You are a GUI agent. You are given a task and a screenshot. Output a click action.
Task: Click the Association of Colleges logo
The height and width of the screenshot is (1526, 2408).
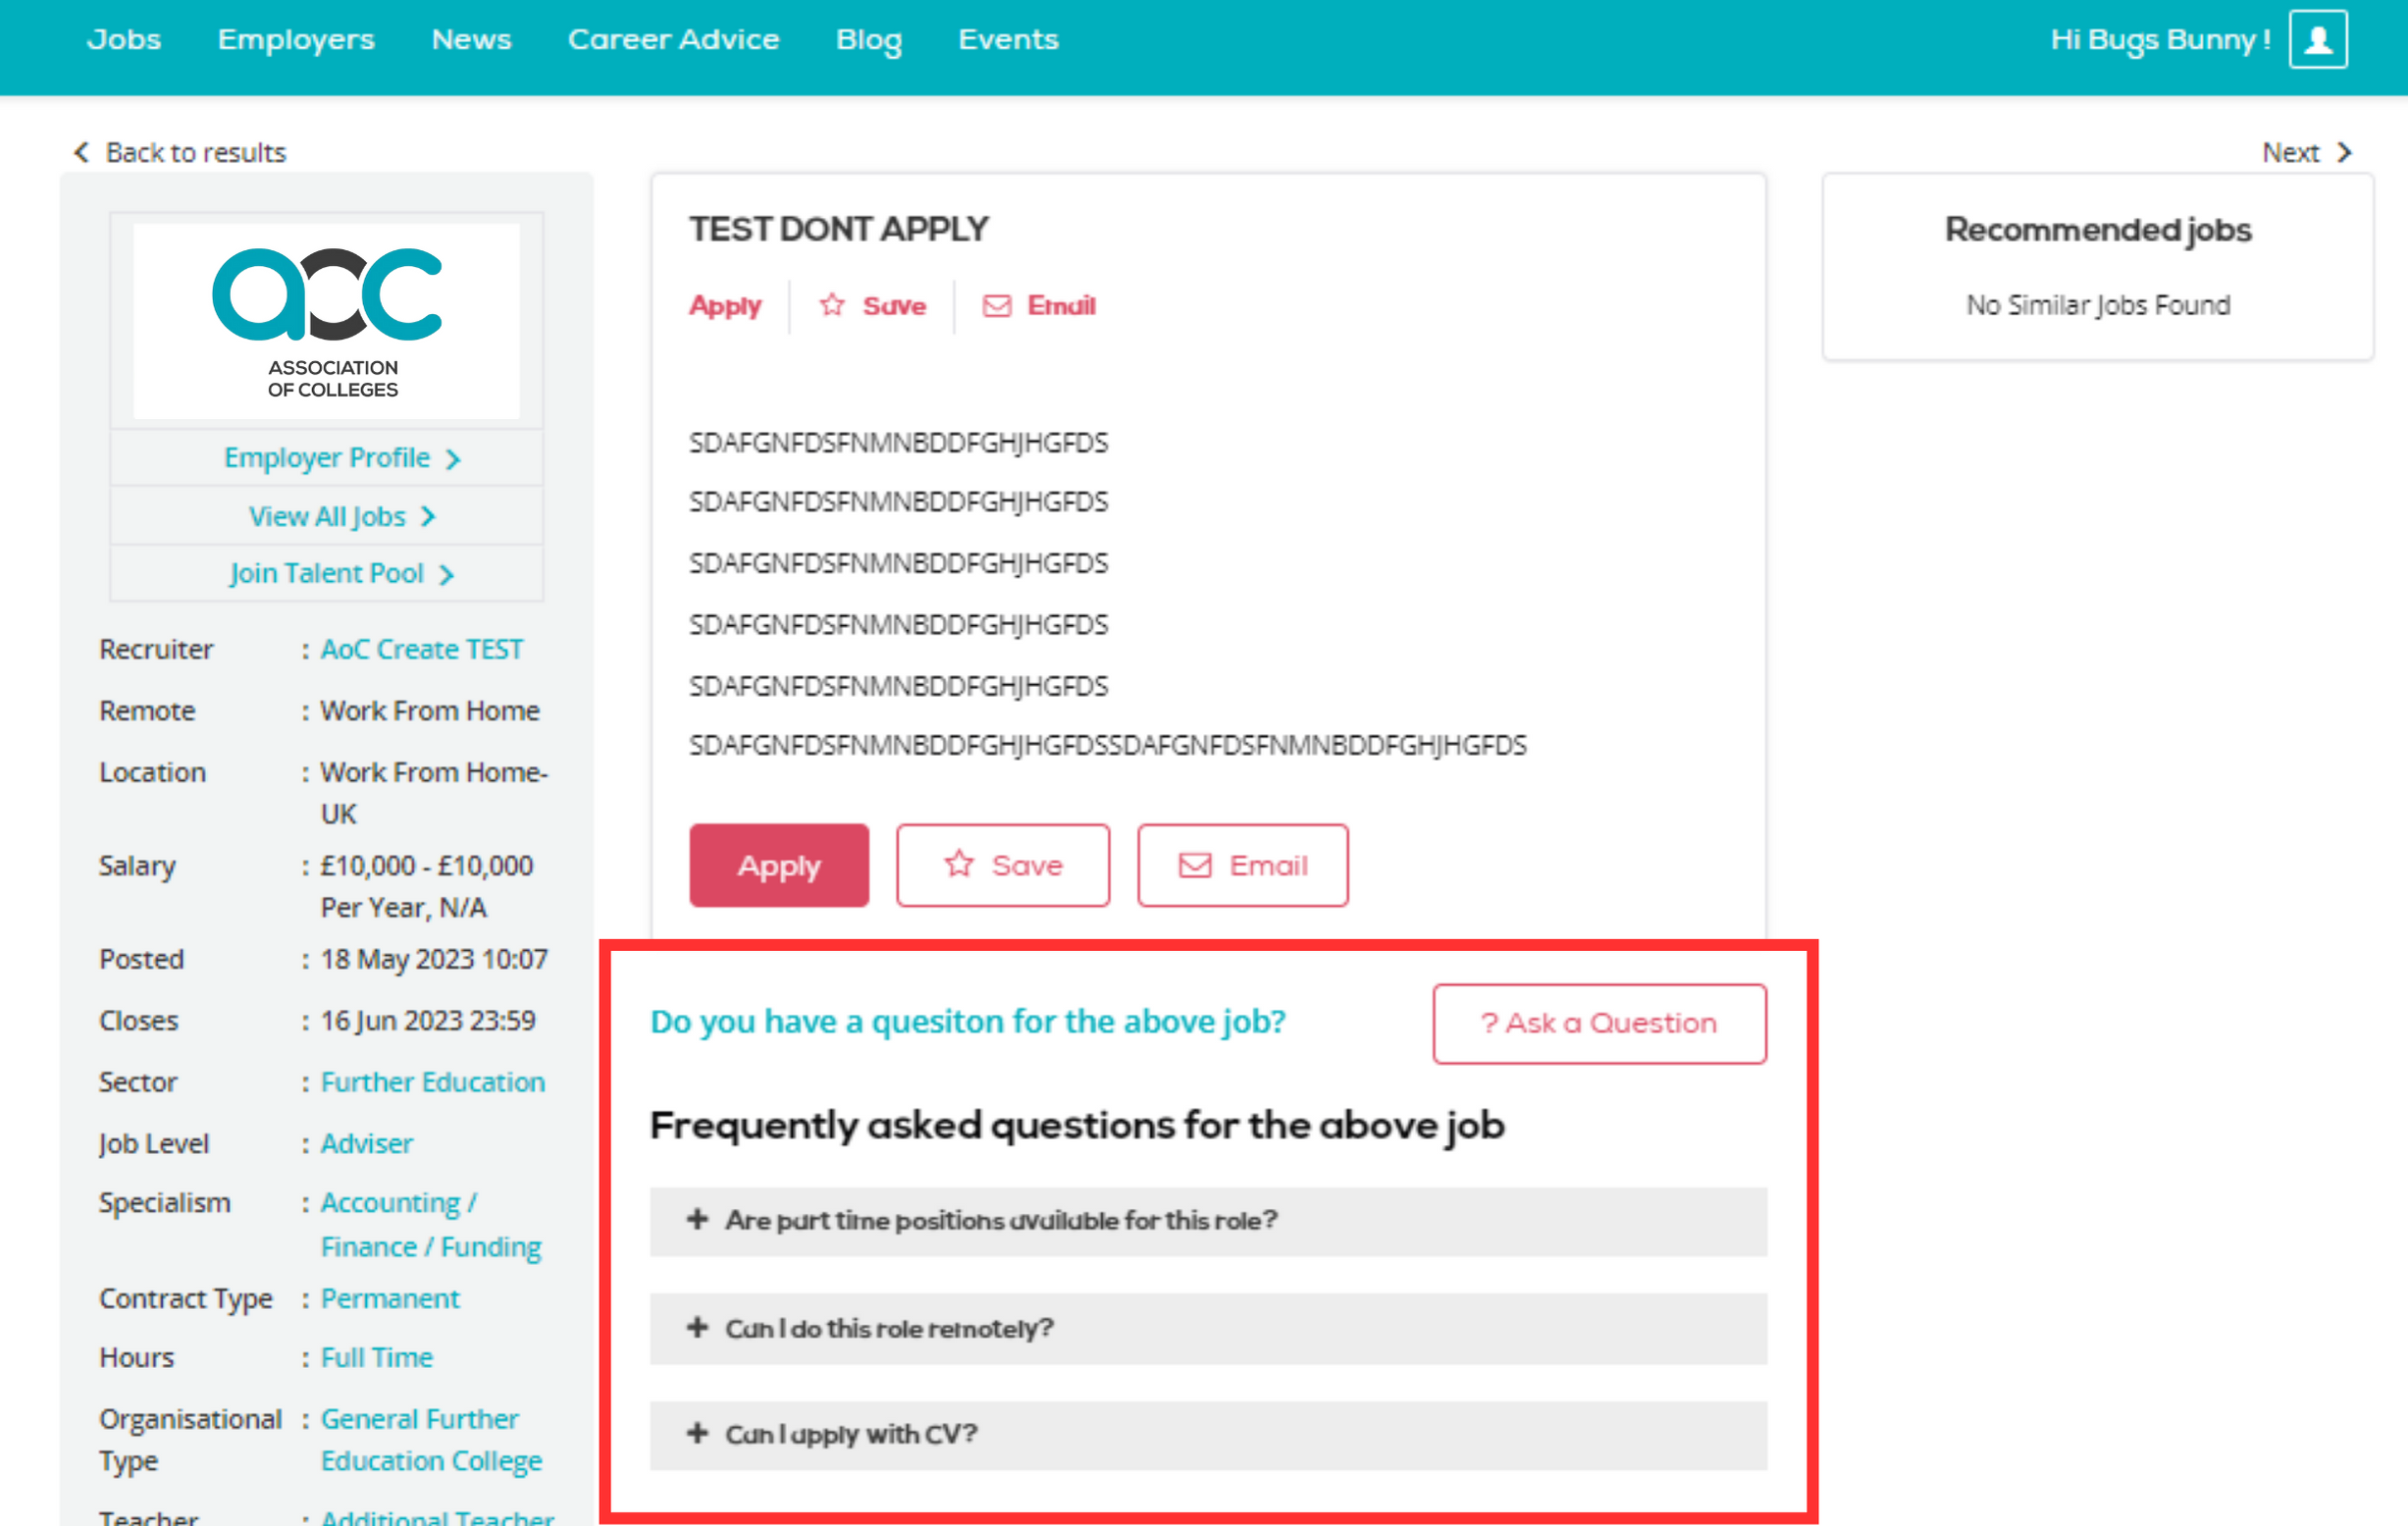tap(327, 321)
